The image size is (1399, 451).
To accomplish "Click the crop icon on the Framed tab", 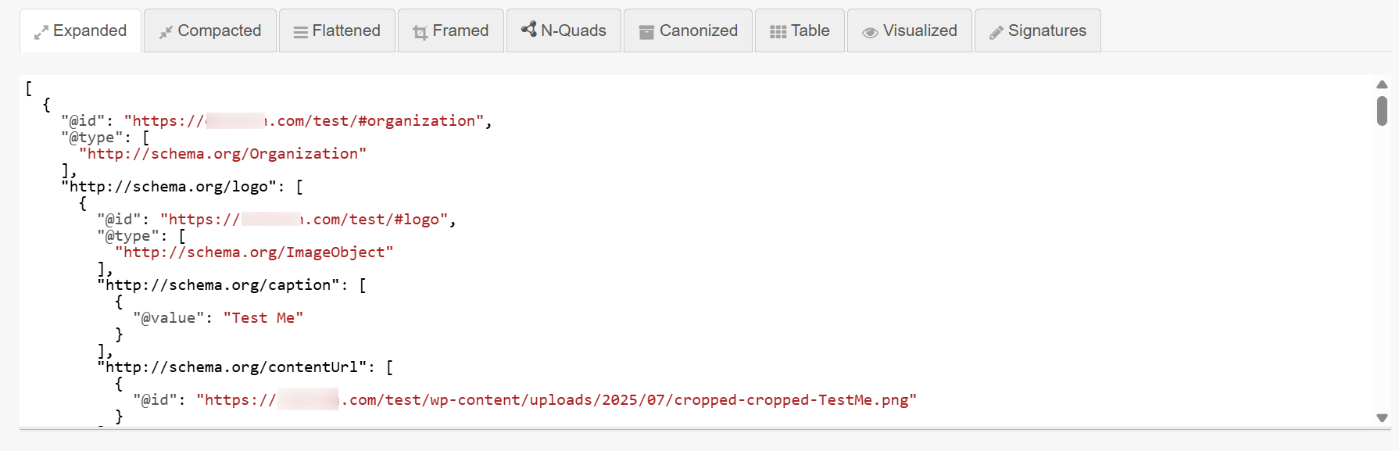I will 420,32.
